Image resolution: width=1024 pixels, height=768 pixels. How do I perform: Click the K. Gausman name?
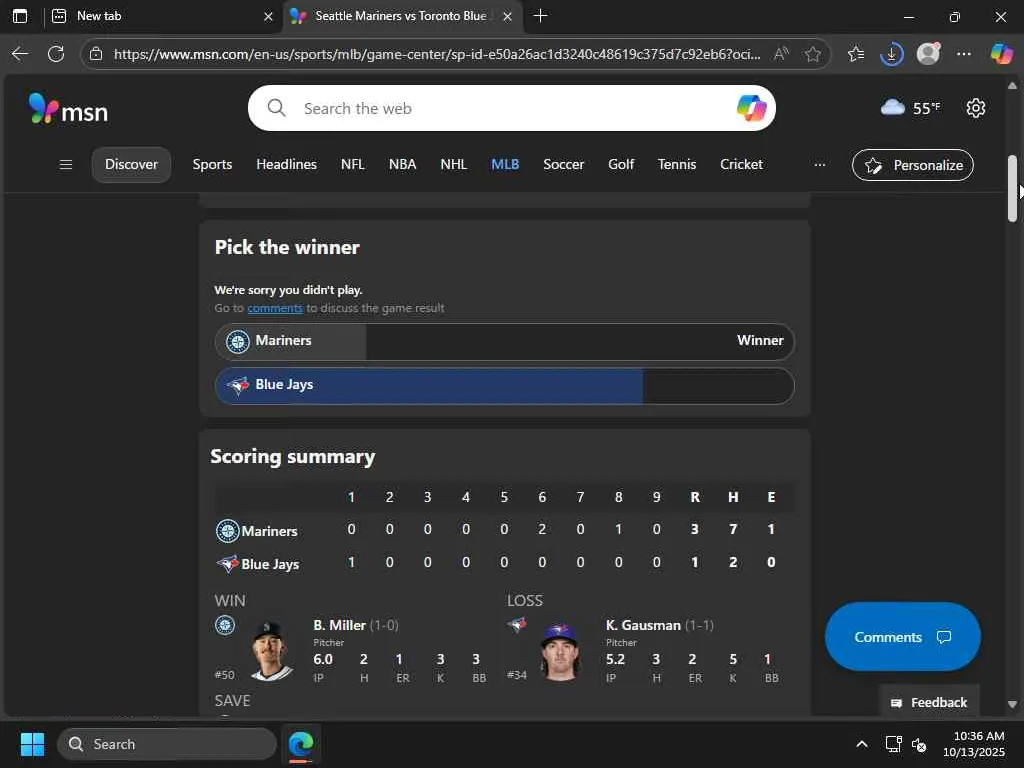[643, 626]
